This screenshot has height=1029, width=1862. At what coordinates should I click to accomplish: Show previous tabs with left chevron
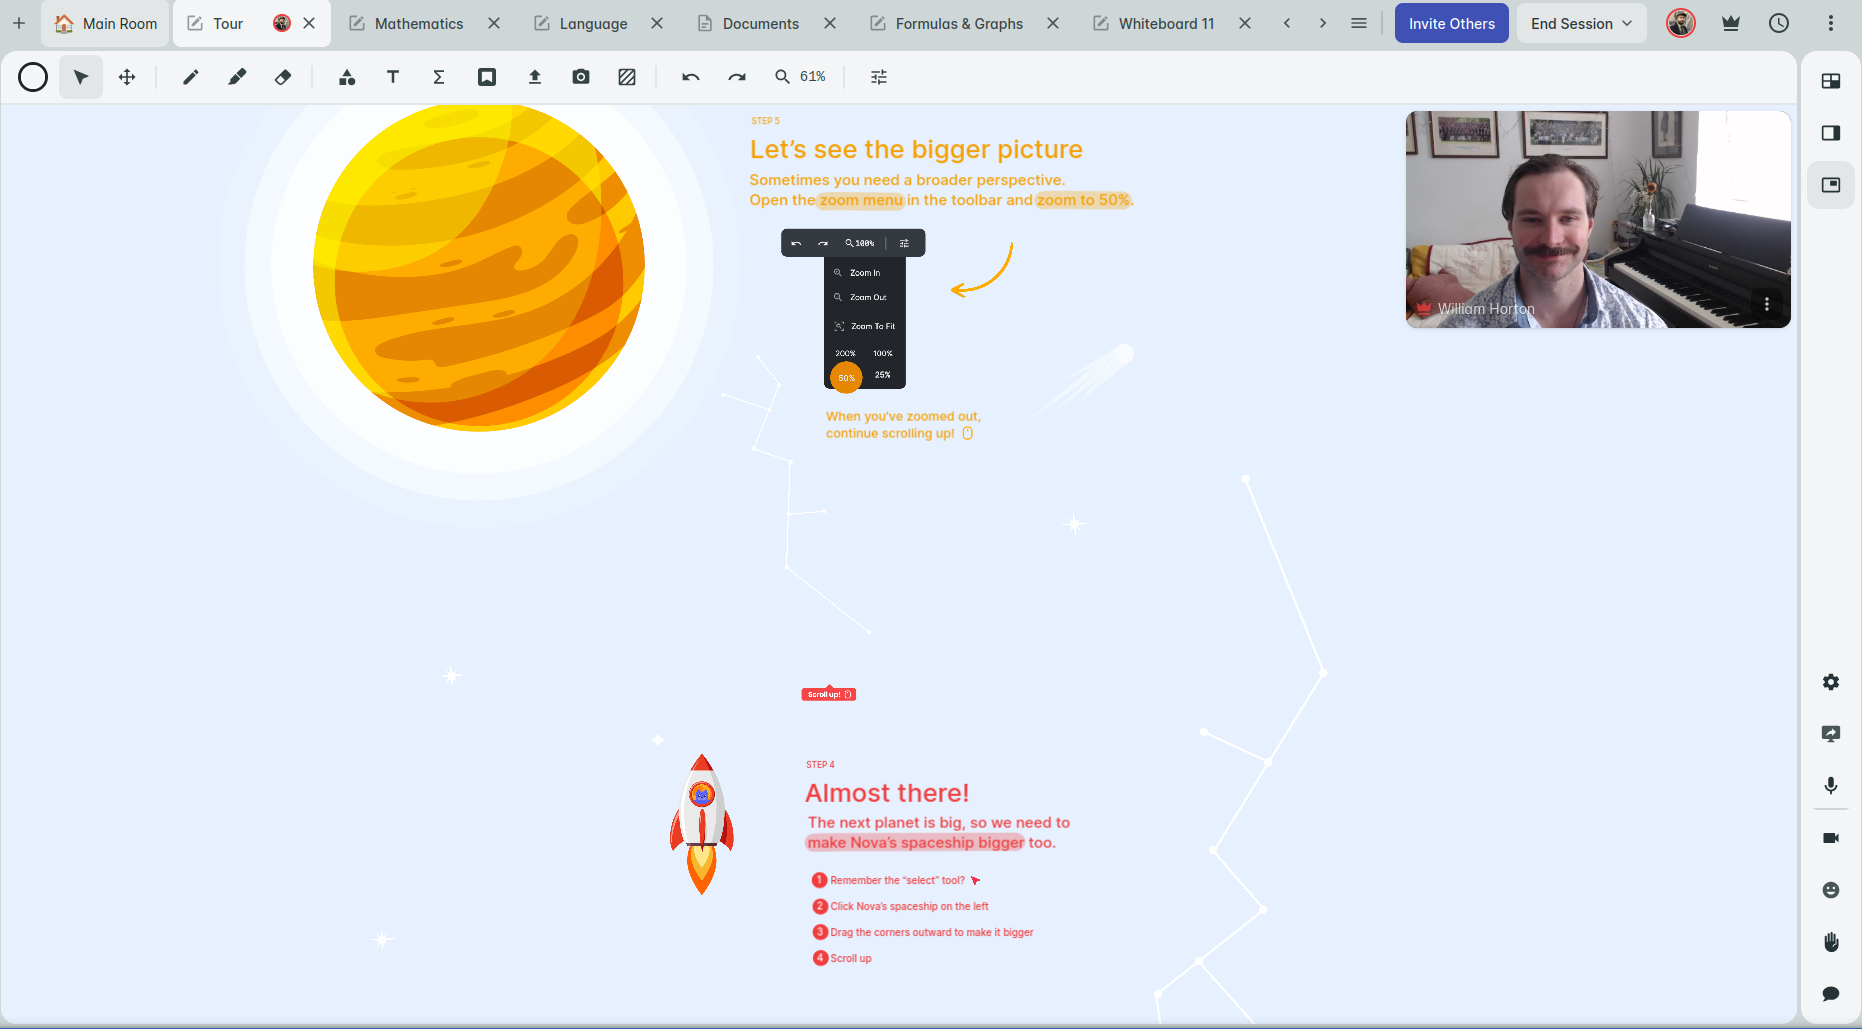[1287, 23]
